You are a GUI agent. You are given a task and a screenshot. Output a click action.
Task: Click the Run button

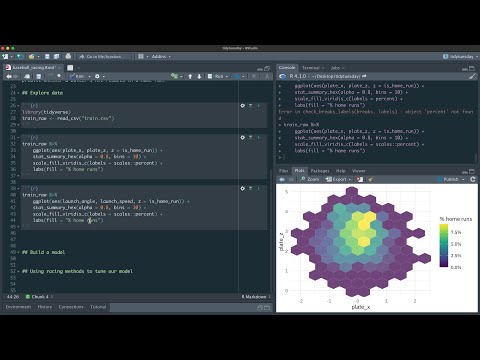point(216,76)
